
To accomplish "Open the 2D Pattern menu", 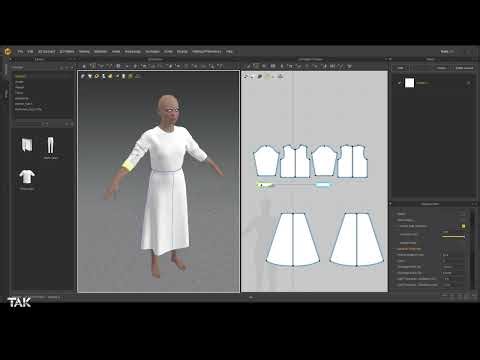I will (x=67, y=52).
